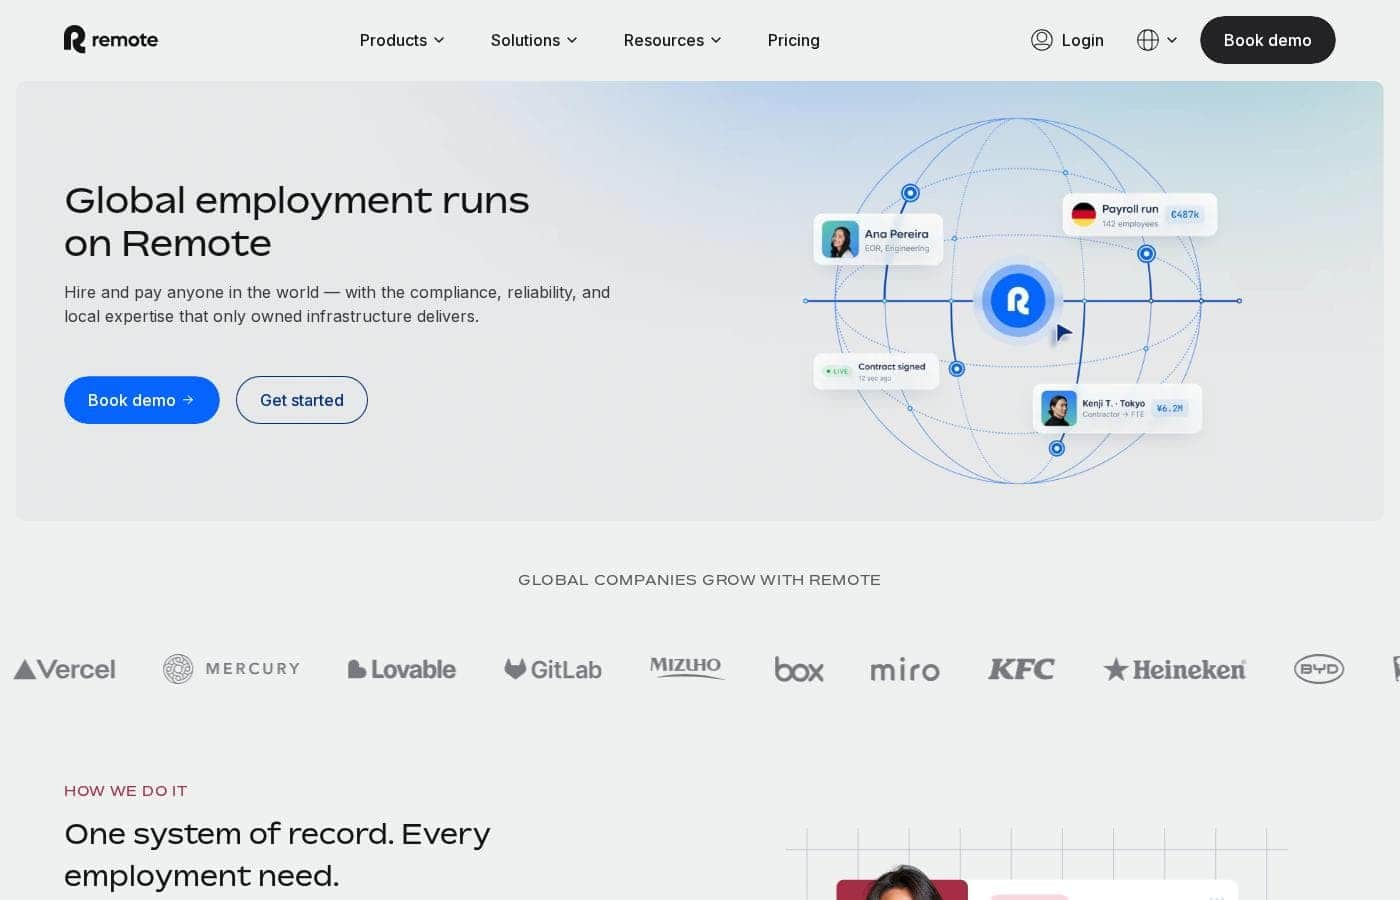Image resolution: width=1400 pixels, height=900 pixels.
Task: Click the black Book demo header button
Action: pyautogui.click(x=1268, y=40)
